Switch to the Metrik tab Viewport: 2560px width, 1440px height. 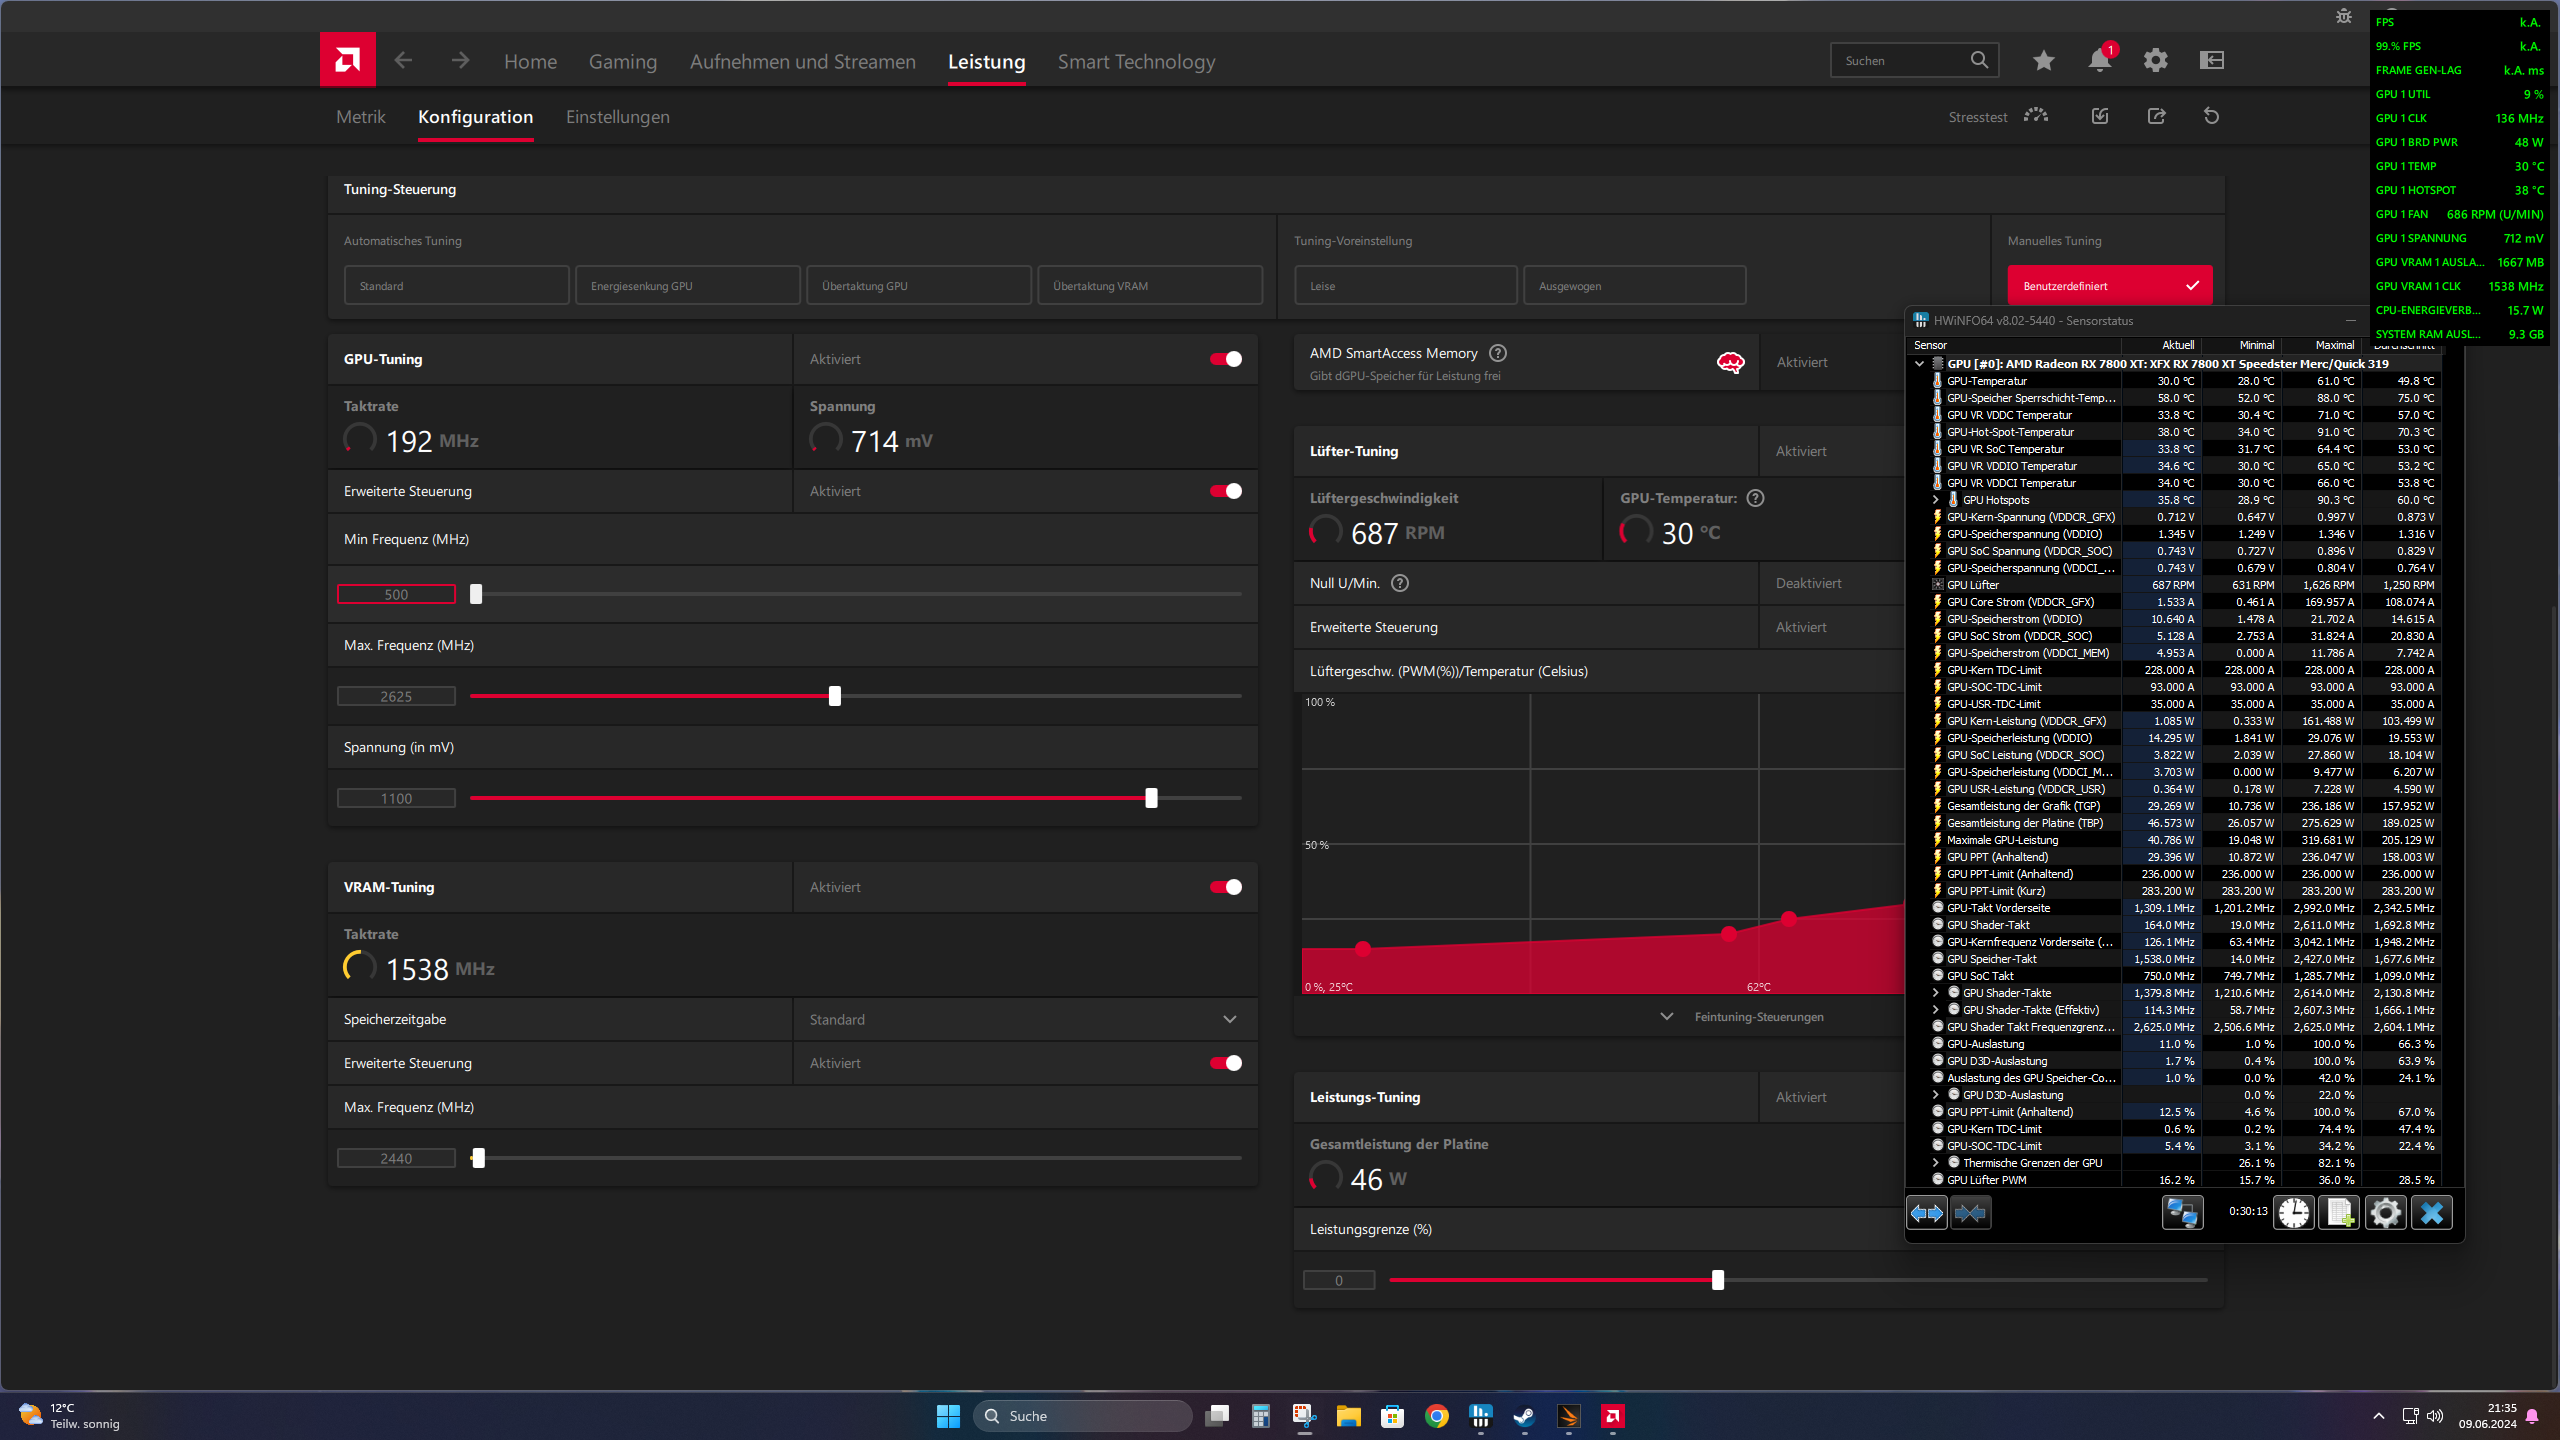pyautogui.click(x=360, y=117)
